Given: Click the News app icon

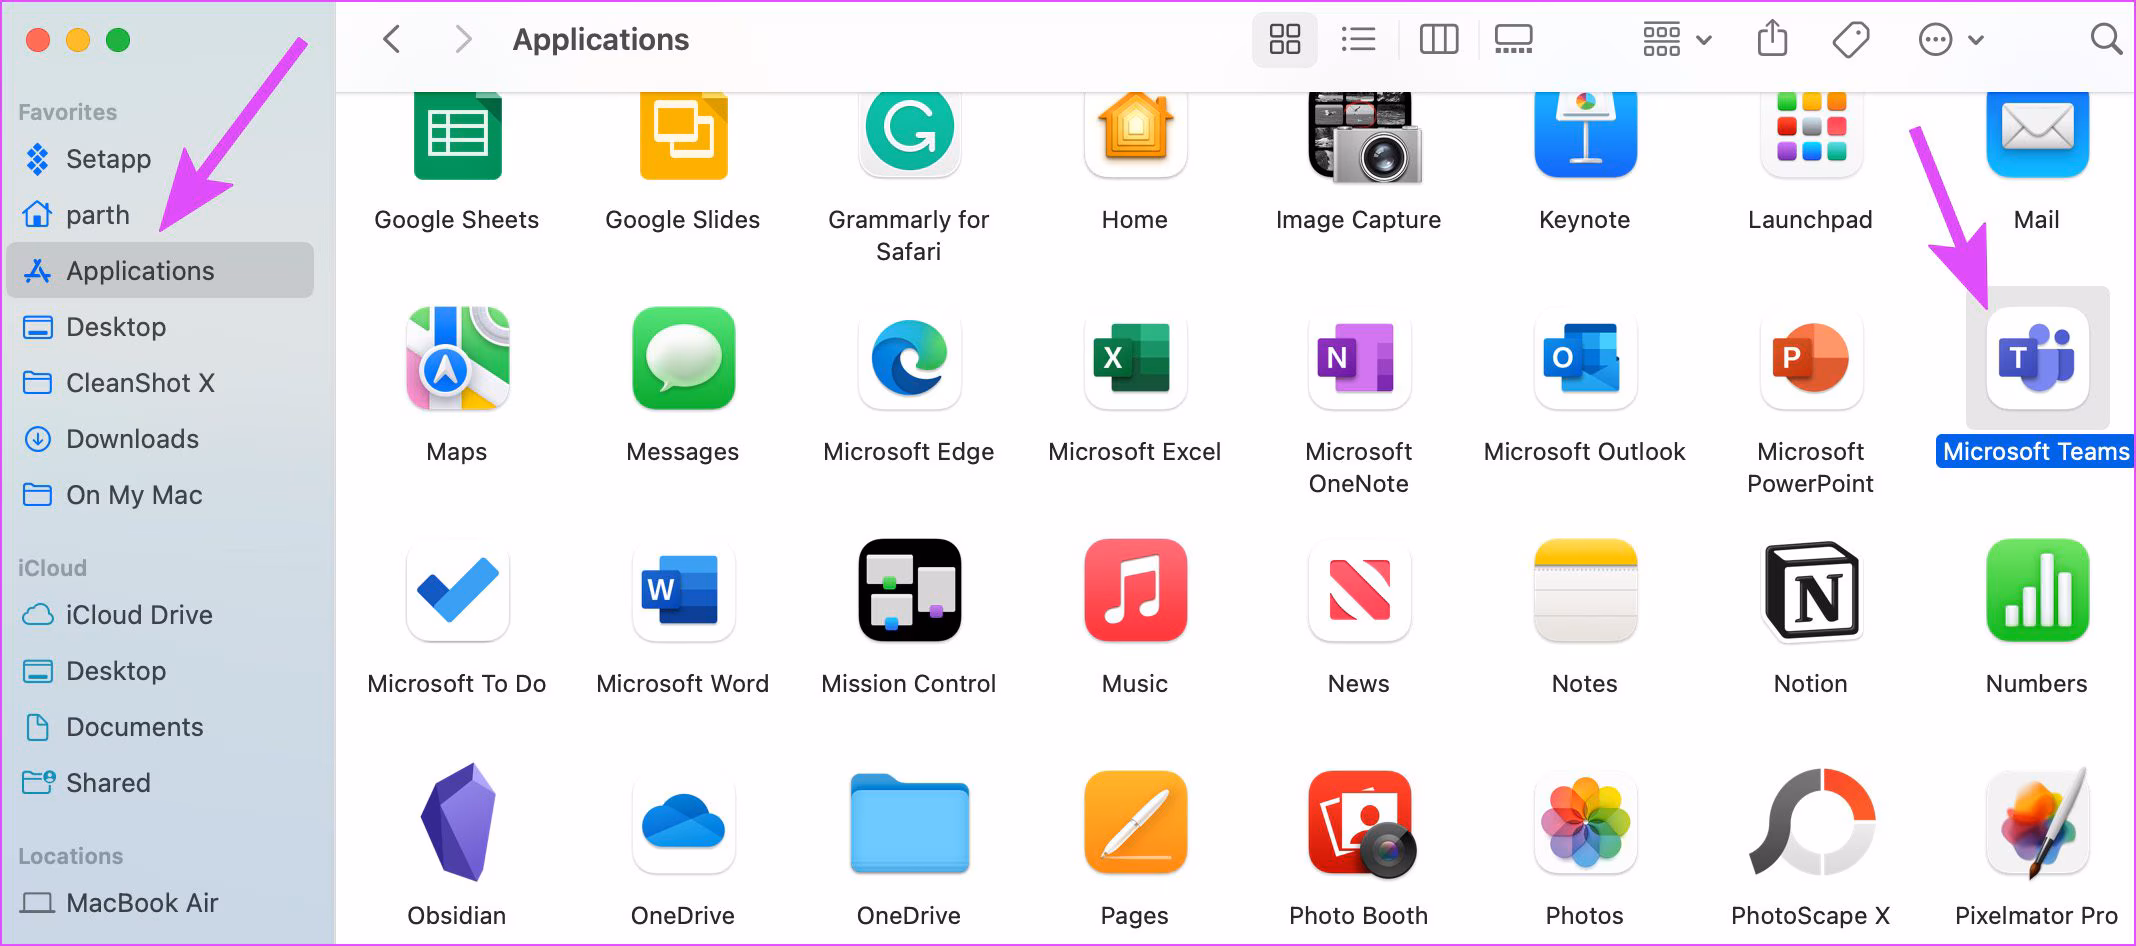Looking at the screenshot, I should [1359, 590].
